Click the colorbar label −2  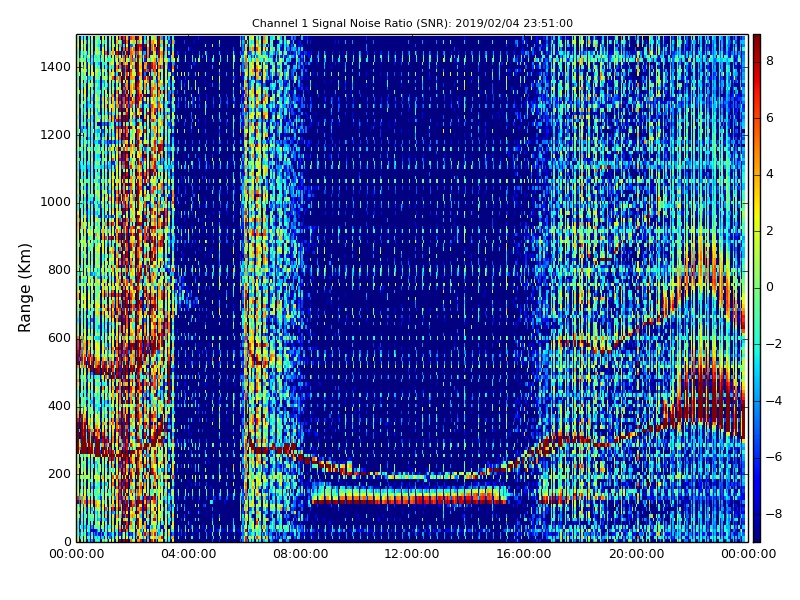pyautogui.click(x=774, y=344)
